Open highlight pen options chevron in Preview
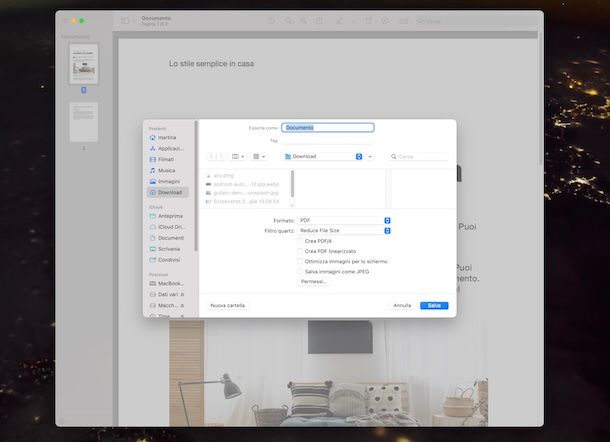Screen dimensions: 610x442 [353, 21]
